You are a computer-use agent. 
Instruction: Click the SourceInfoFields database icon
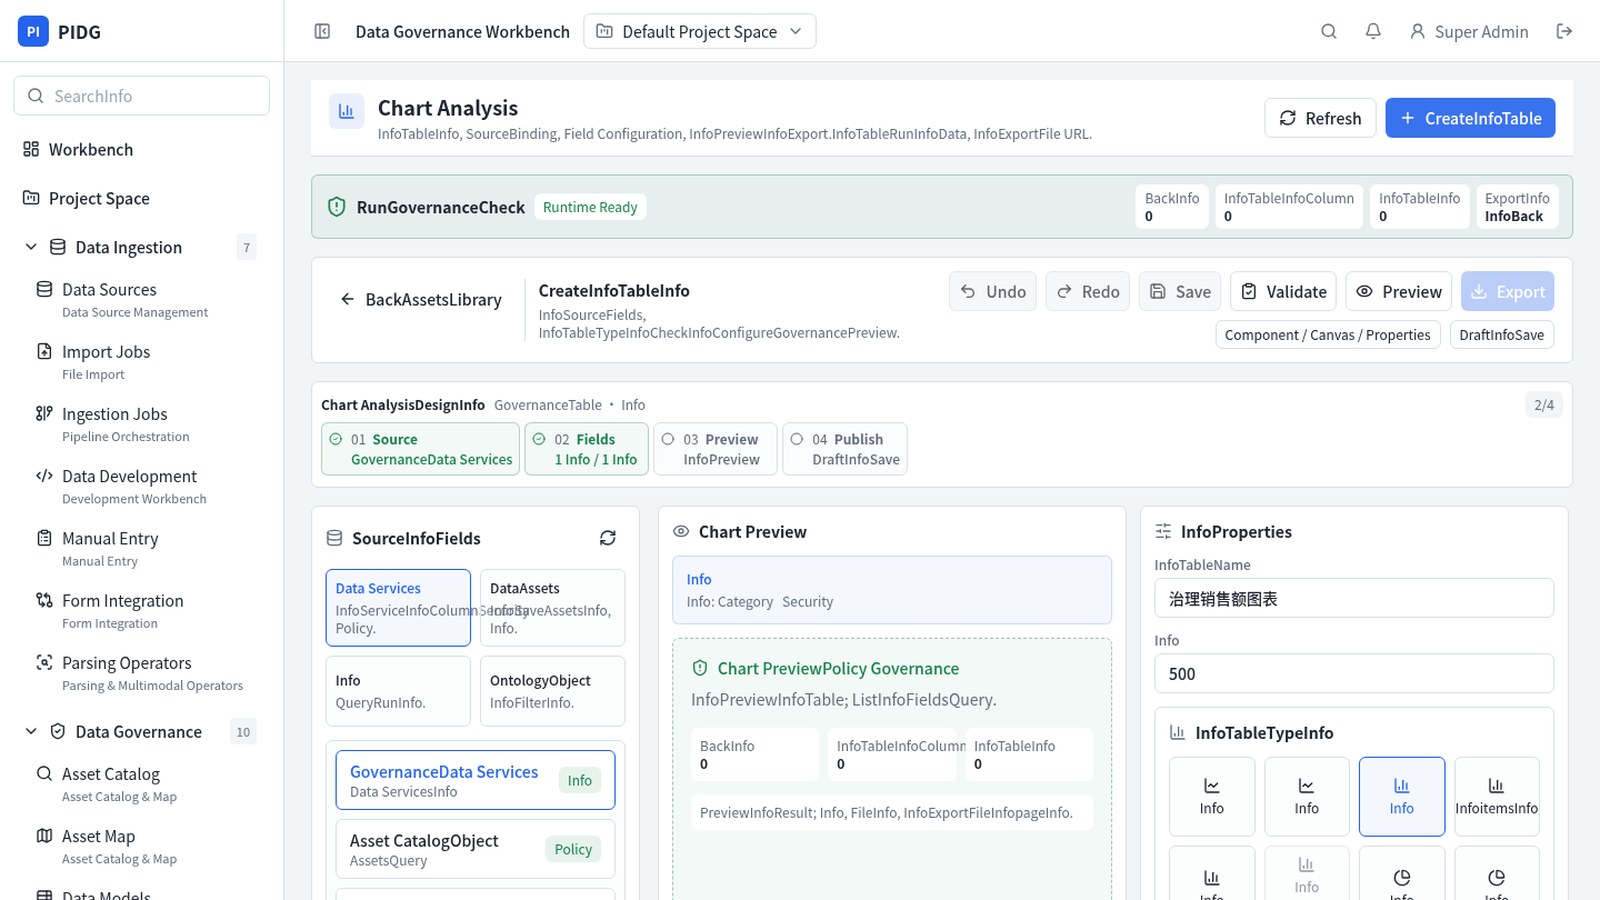point(334,538)
